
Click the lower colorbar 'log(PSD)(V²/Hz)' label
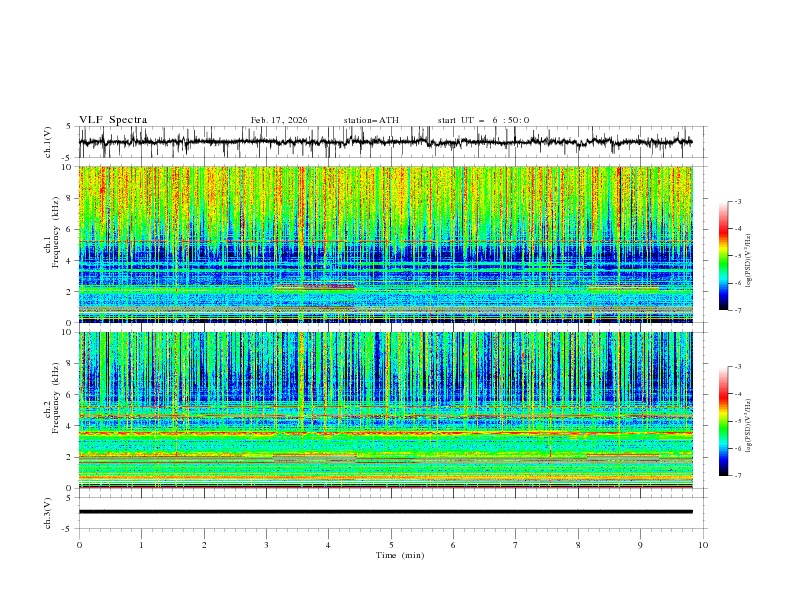point(749,426)
